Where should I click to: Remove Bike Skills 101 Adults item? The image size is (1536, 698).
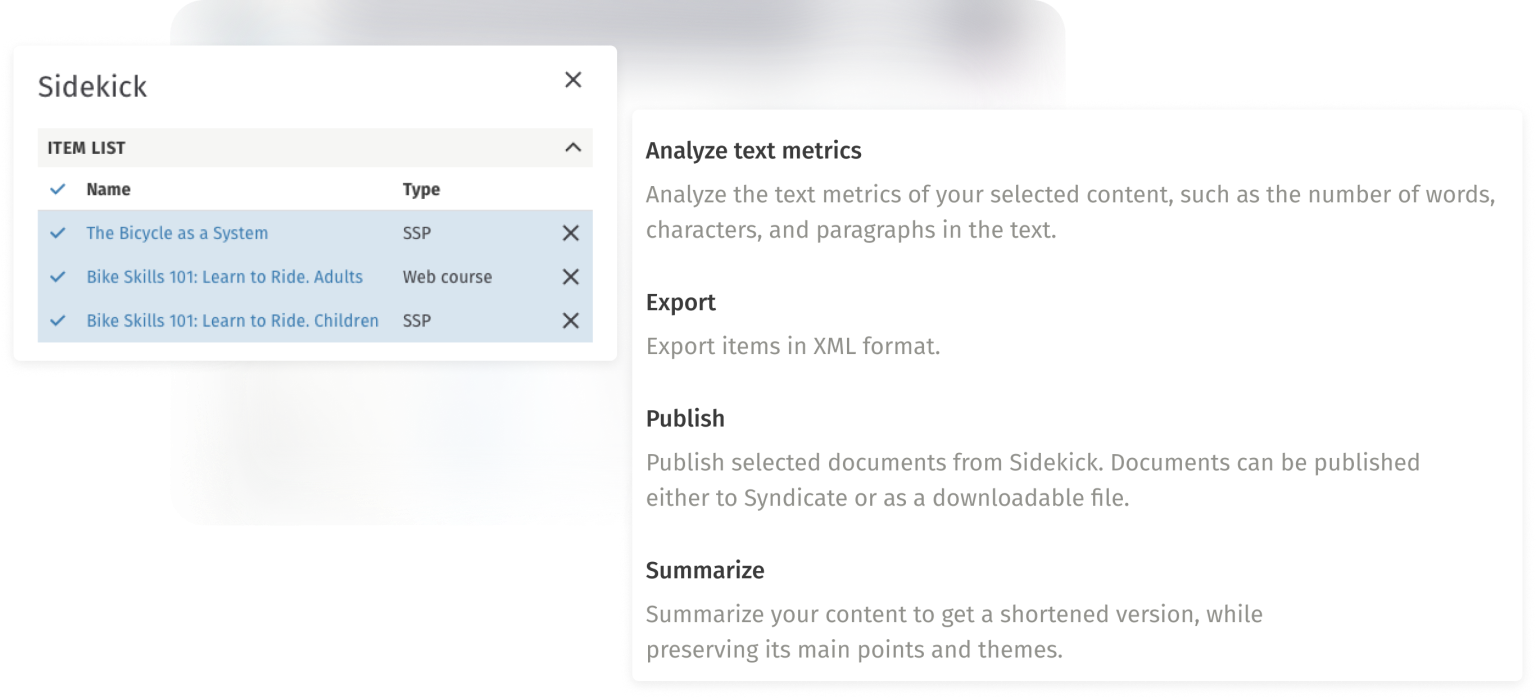(x=571, y=277)
